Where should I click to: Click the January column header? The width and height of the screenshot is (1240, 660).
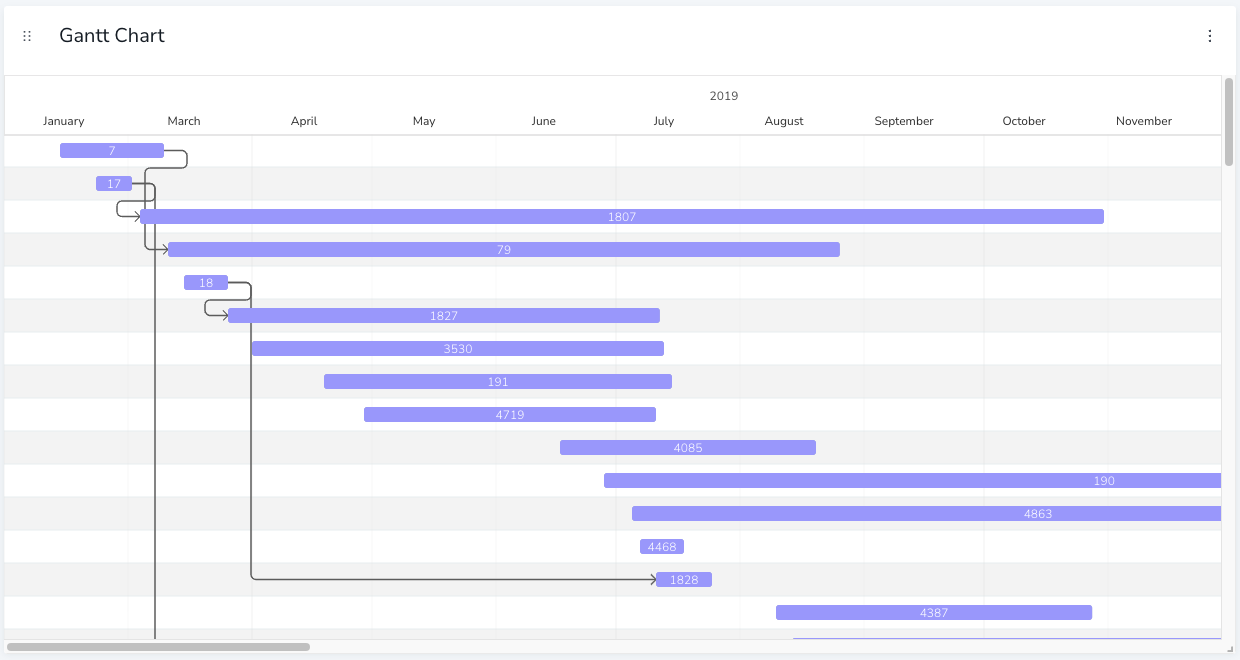pos(63,120)
